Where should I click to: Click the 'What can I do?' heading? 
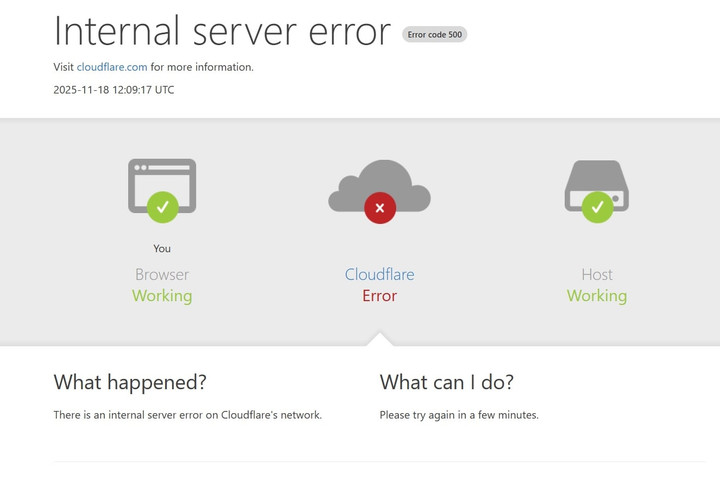pos(447,382)
